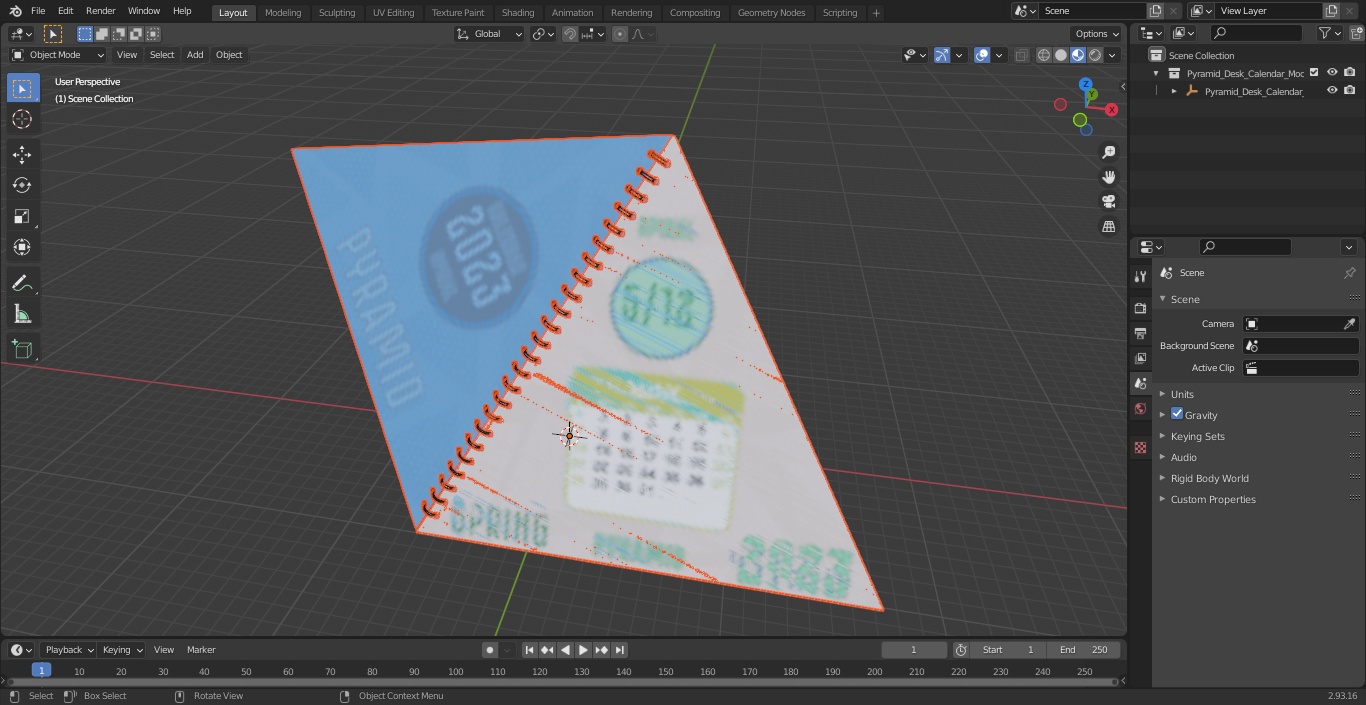The height and width of the screenshot is (705, 1366).
Task: Select the Annotate tool
Action: [22, 284]
